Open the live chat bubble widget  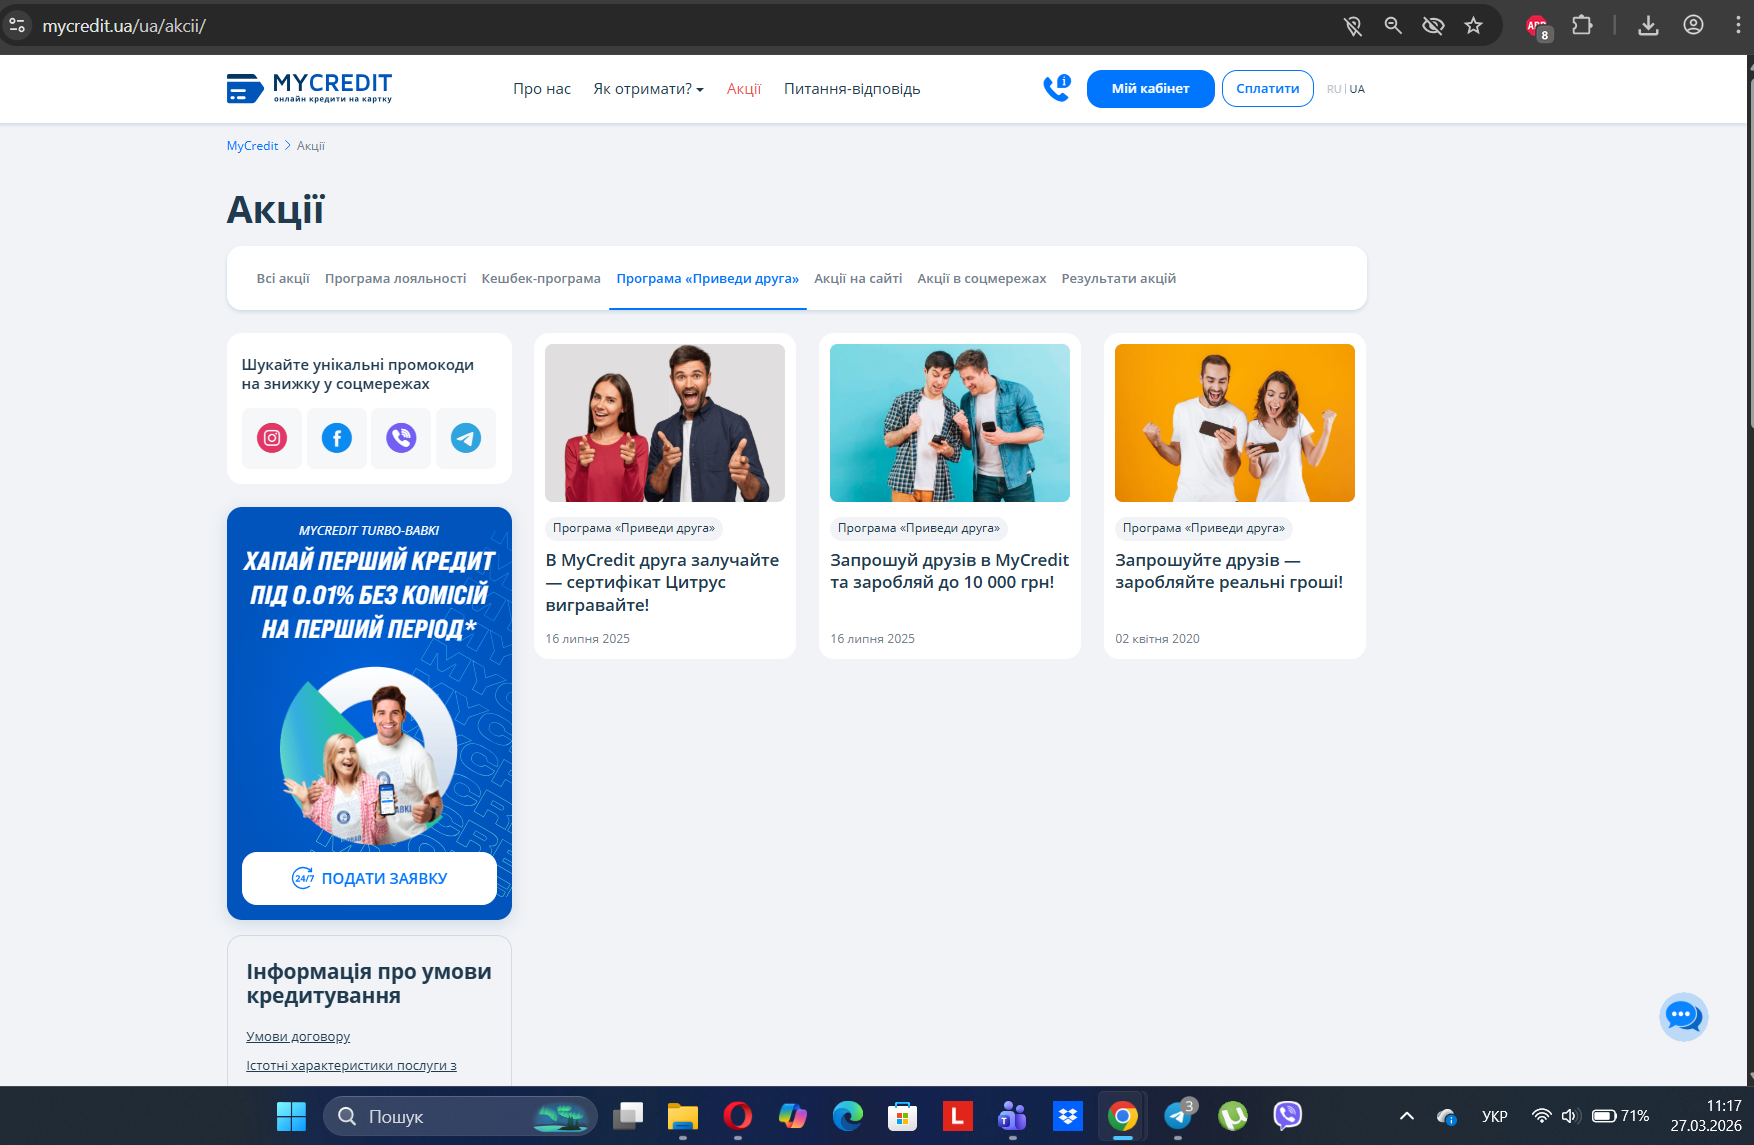[1684, 1017]
